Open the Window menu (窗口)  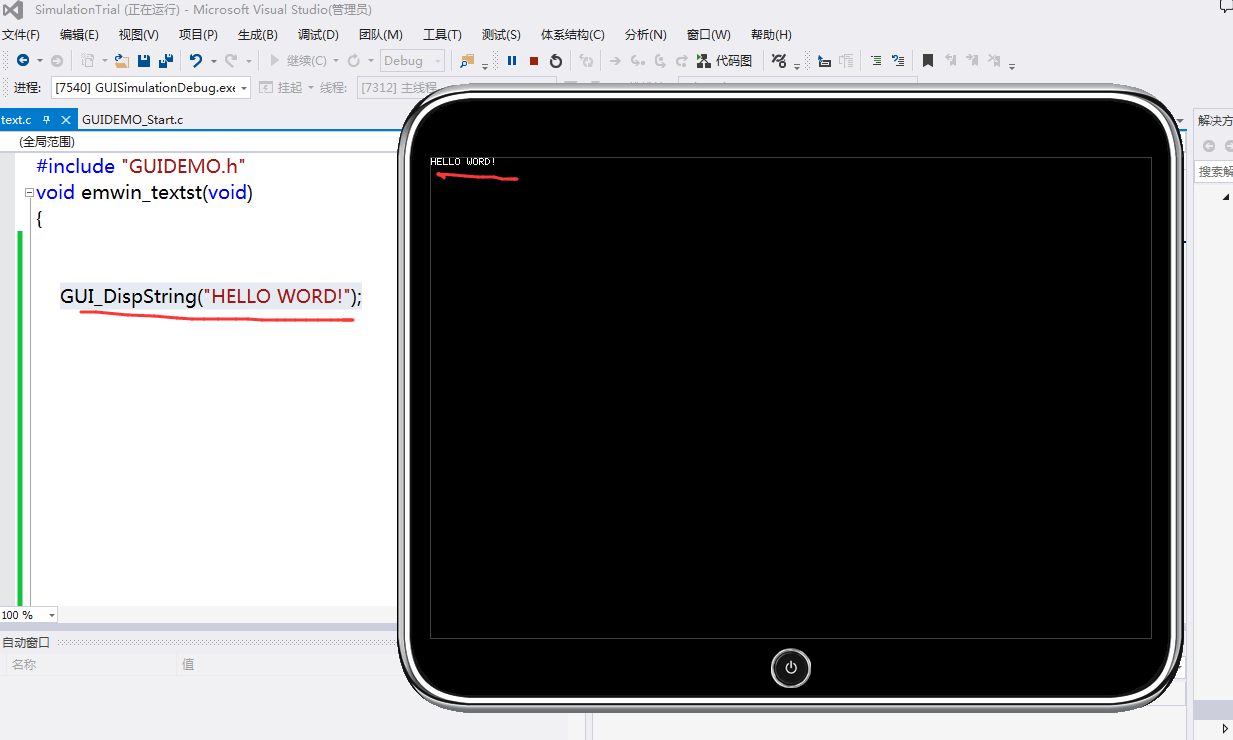pos(708,35)
